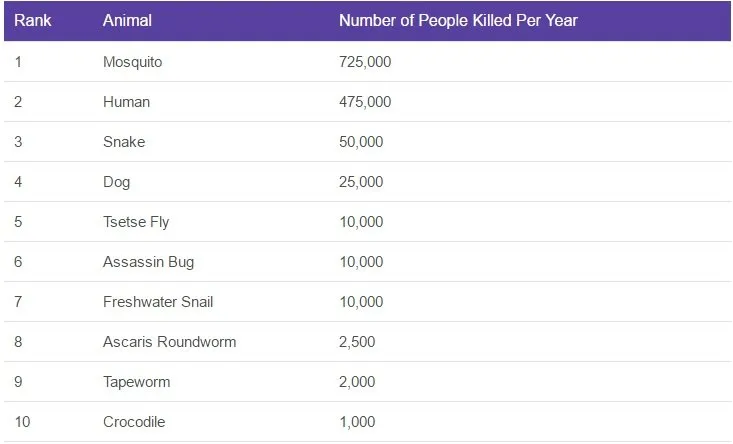Click rank number 10

click(x=22, y=422)
